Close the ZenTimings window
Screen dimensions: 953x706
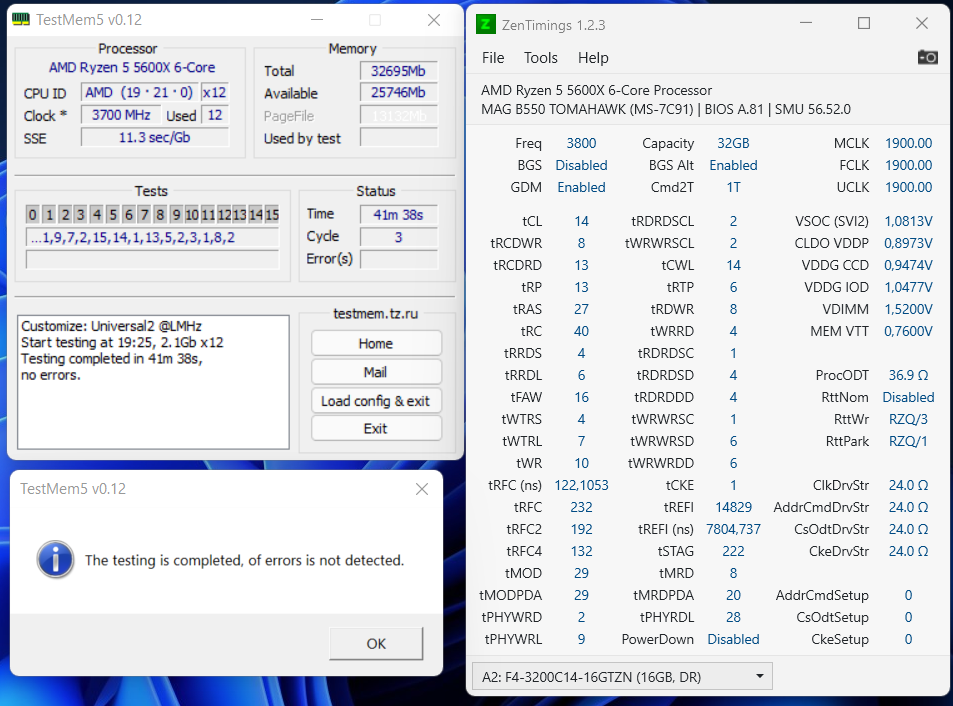coord(921,24)
